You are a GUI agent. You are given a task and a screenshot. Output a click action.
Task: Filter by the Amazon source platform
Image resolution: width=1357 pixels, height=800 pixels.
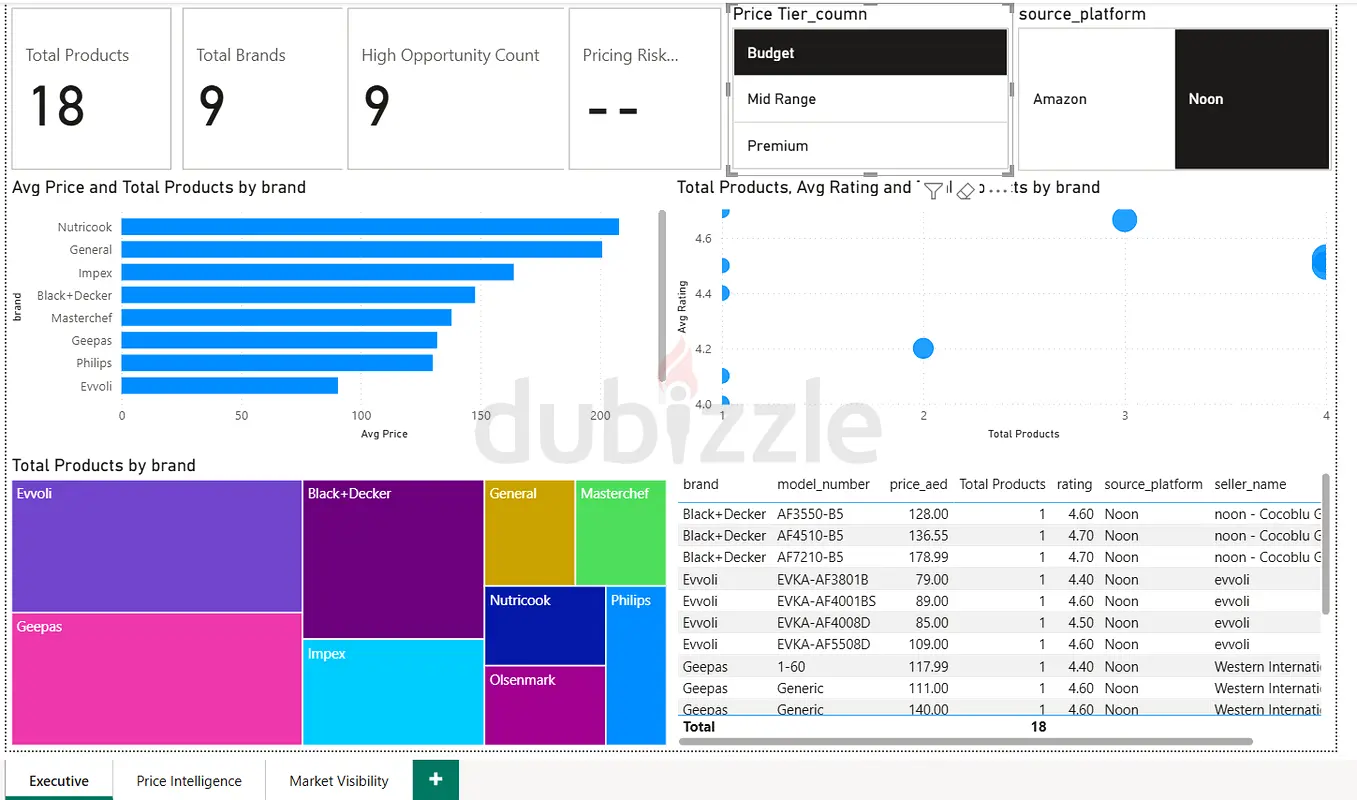point(1097,99)
